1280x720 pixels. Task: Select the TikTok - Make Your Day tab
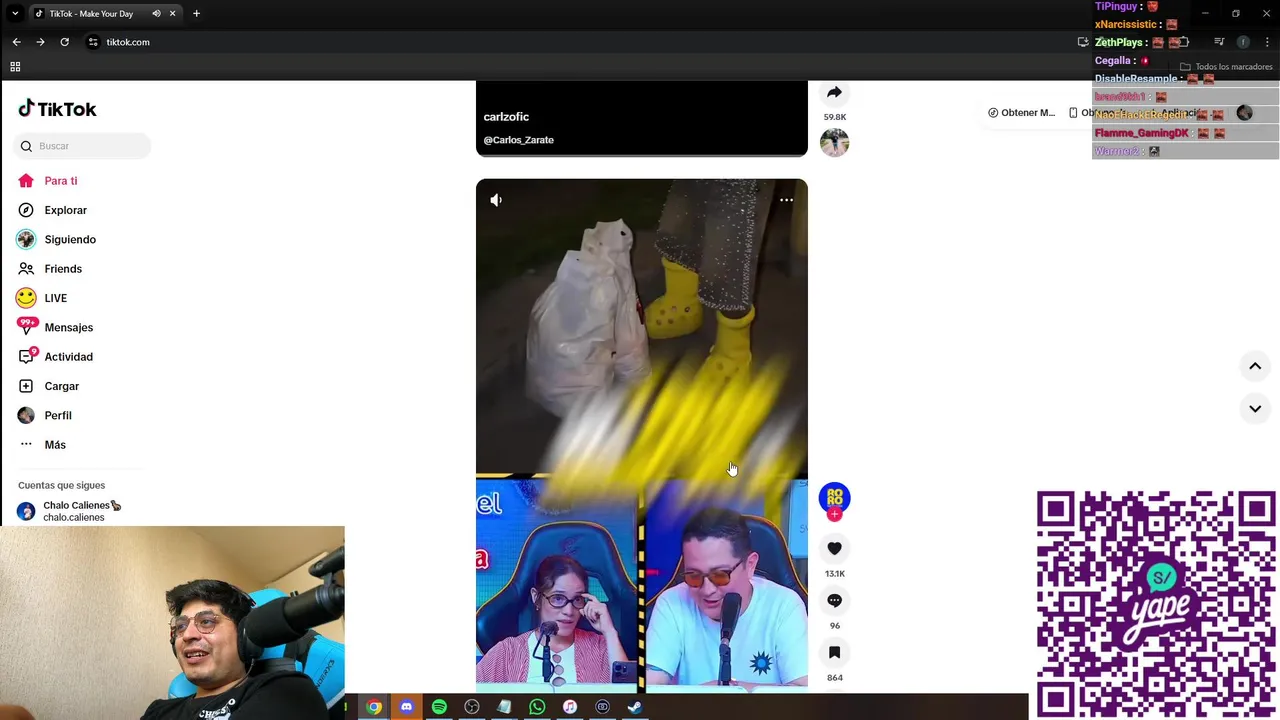[104, 14]
